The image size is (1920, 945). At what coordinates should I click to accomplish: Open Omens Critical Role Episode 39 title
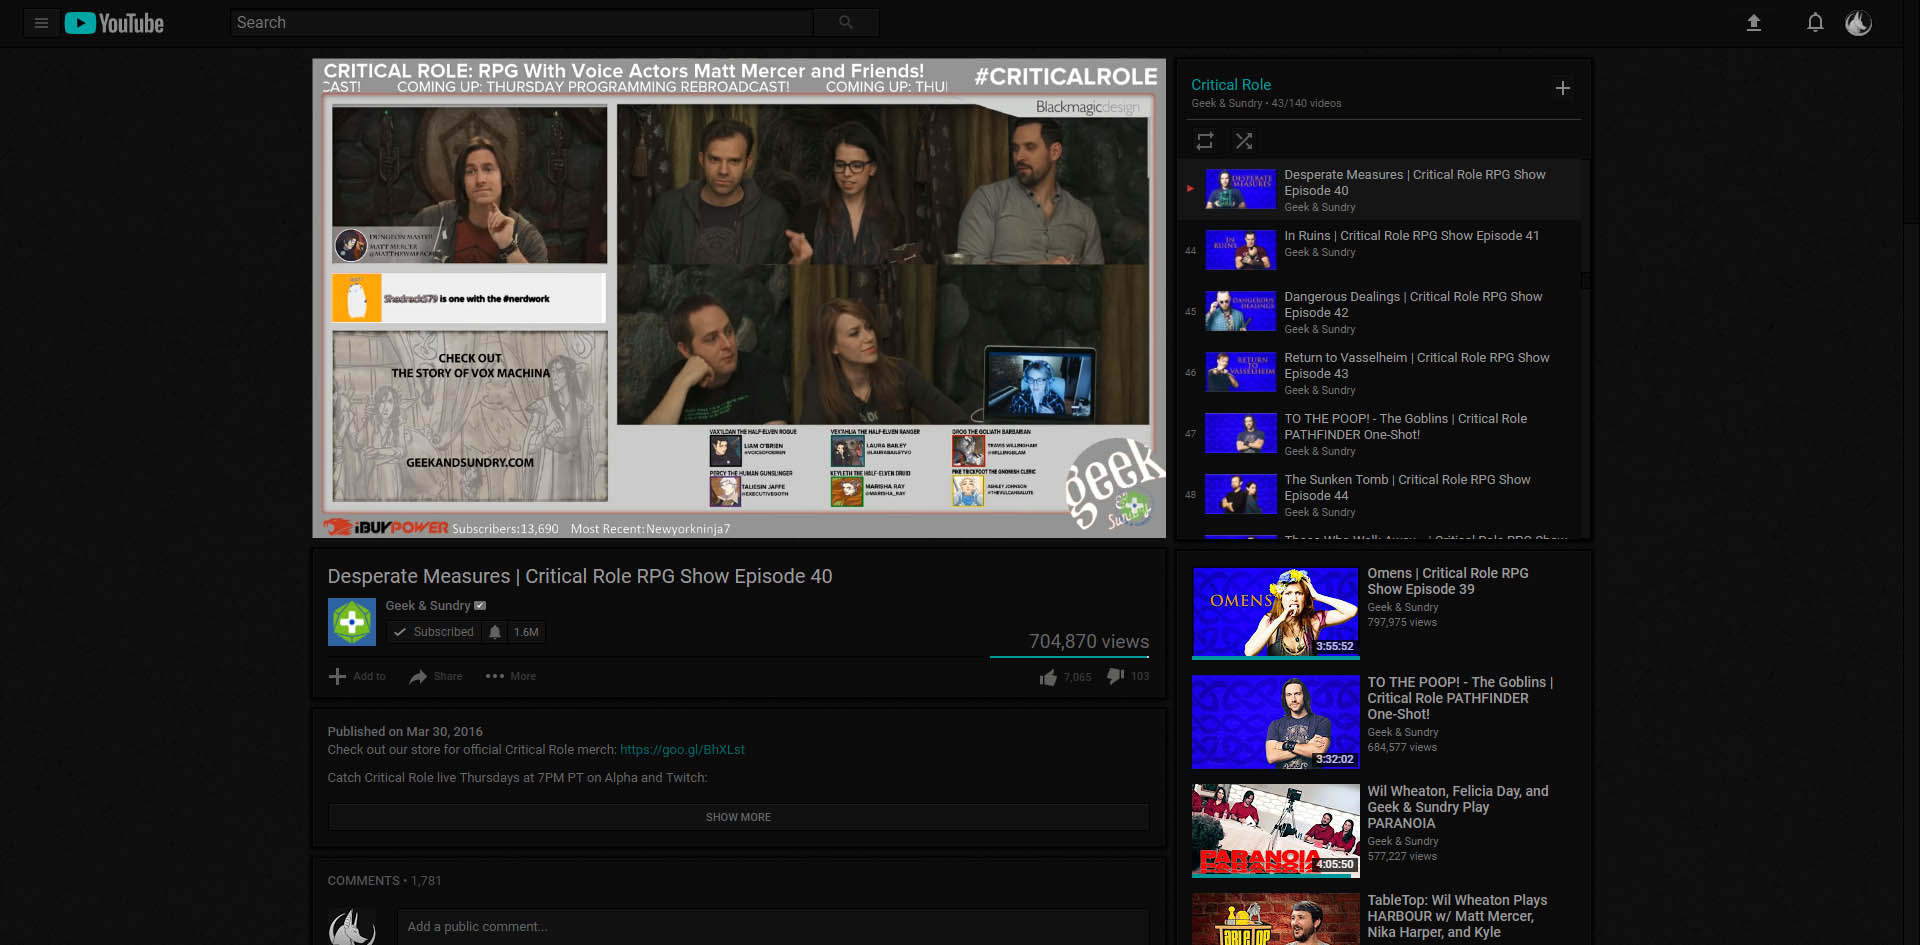(x=1447, y=581)
